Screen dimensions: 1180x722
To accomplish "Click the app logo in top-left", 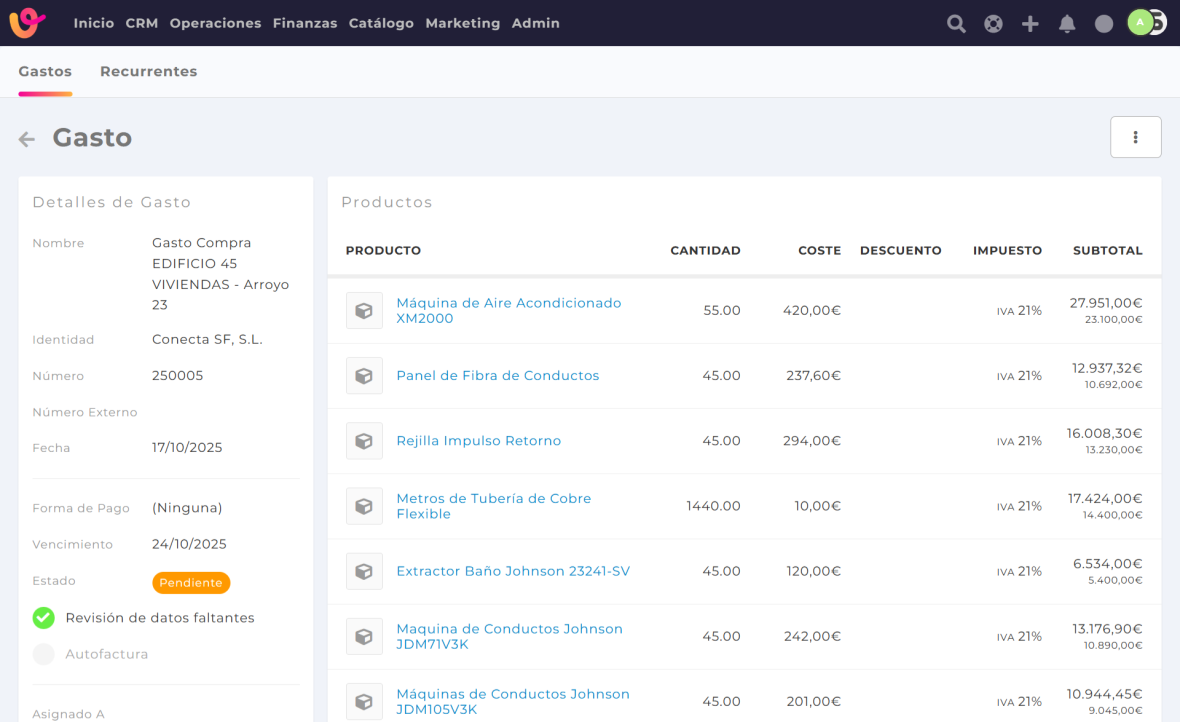I will pos(27,23).
